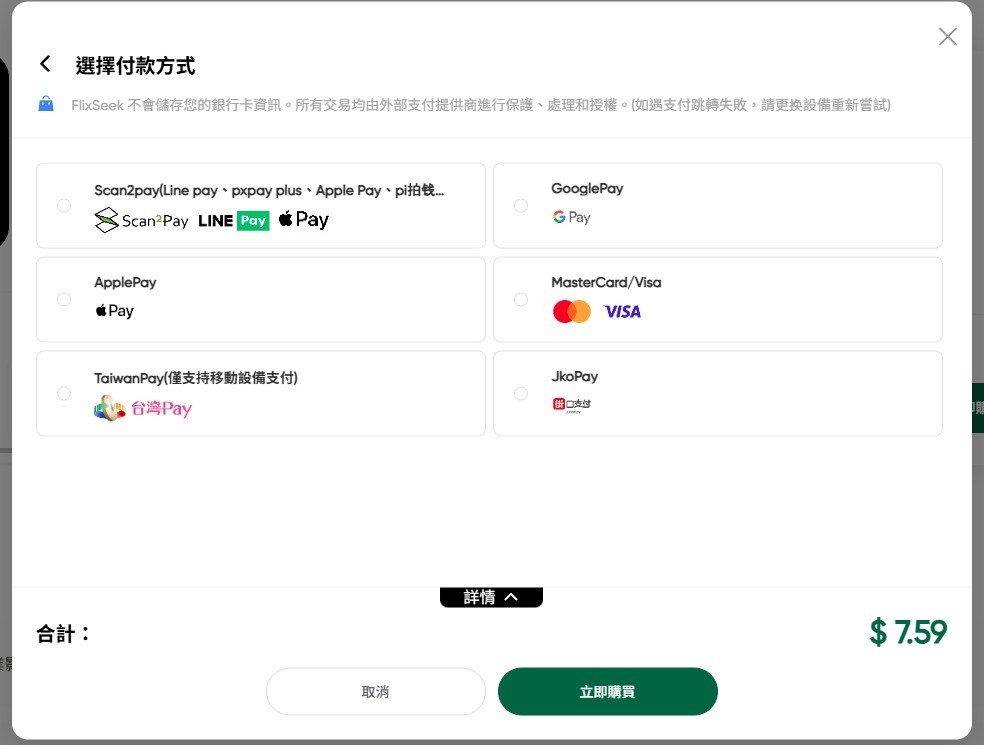Click the Apple Pay logo under ApplePay
The image size is (984, 745).
[114, 311]
